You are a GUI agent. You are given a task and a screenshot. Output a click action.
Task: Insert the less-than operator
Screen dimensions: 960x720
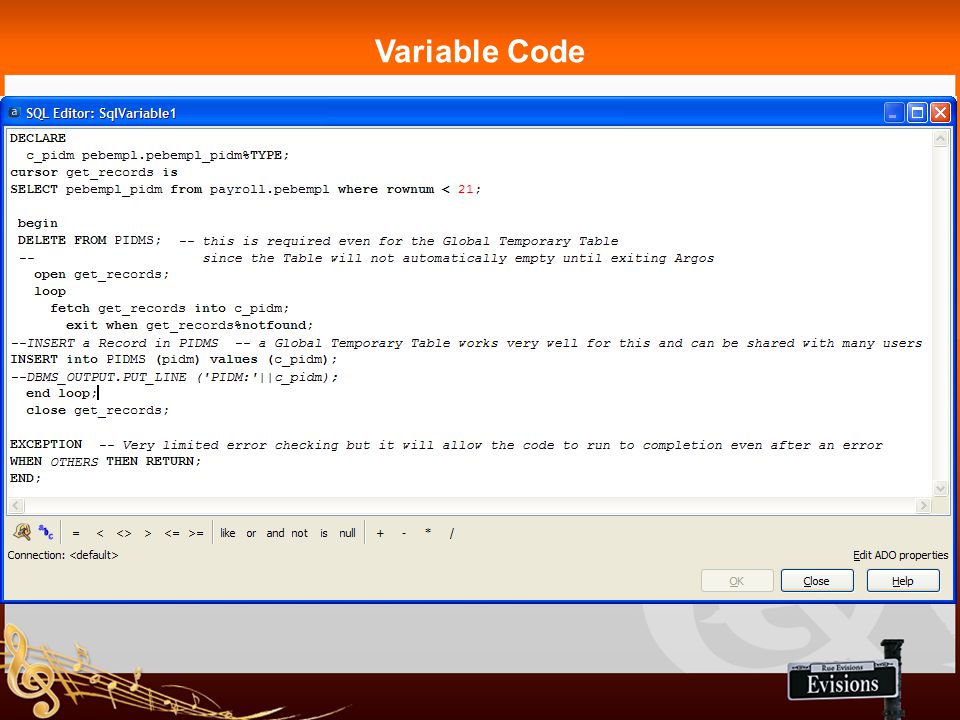point(100,533)
